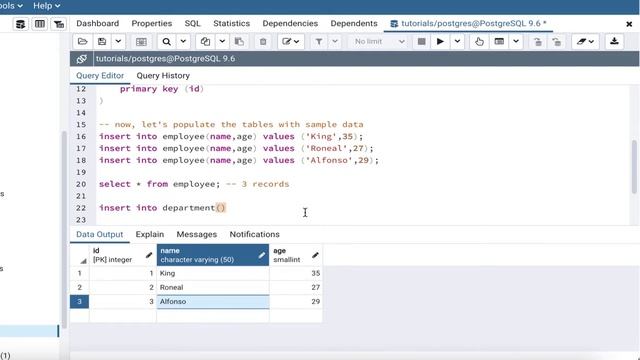The height and width of the screenshot is (360, 640).
Task: Switch to the Statistics tab
Action: point(231,24)
